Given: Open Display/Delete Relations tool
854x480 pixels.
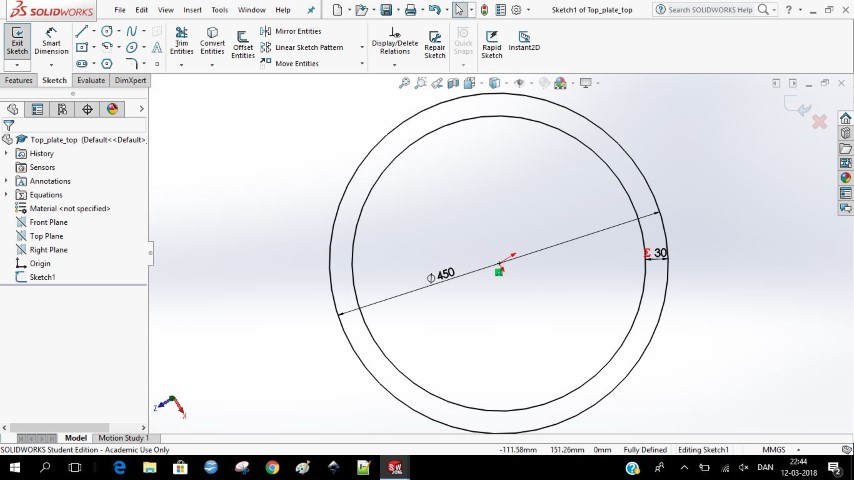Looking at the screenshot, I should coord(395,41).
